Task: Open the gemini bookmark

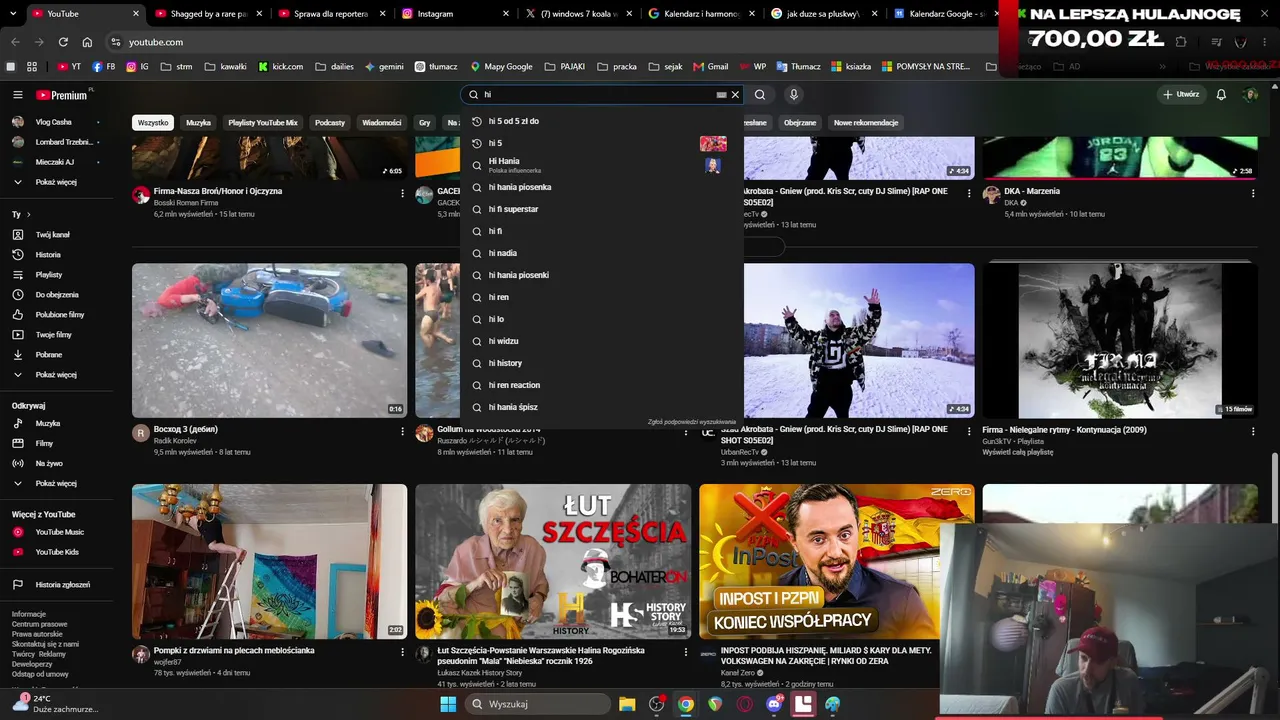Action: point(384,67)
